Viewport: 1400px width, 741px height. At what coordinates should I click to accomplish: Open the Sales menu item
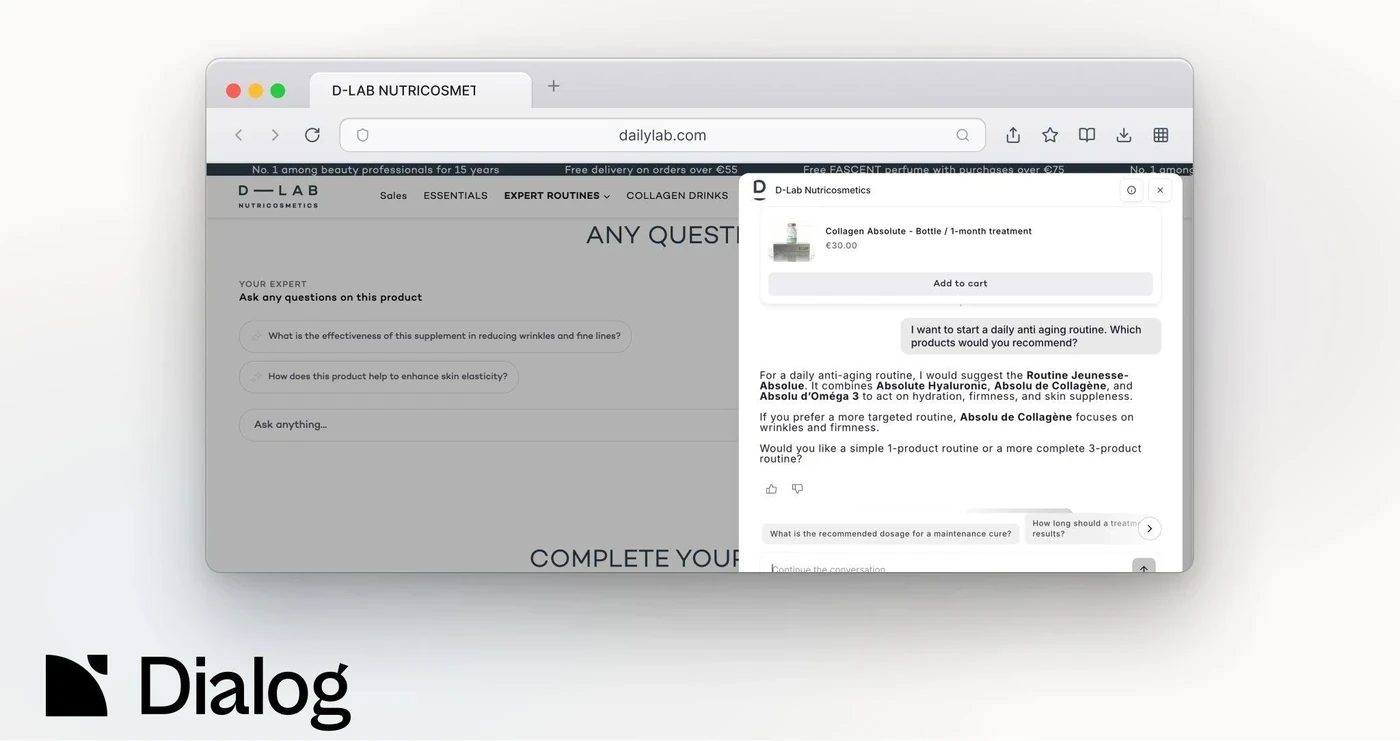point(393,196)
